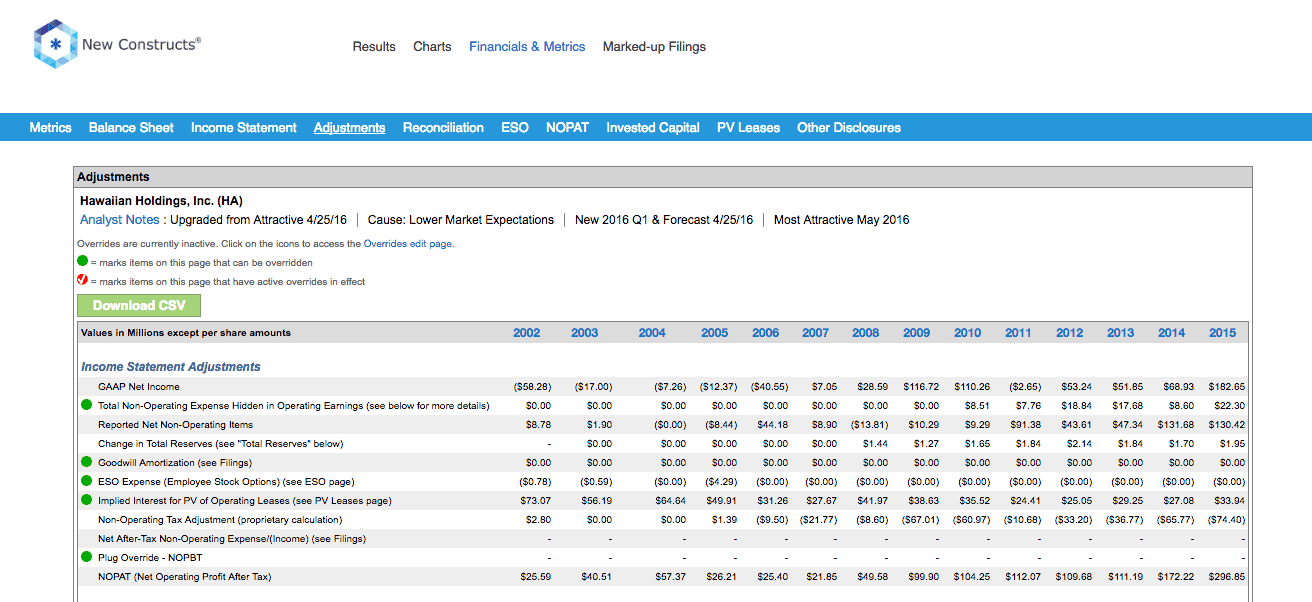
Task: Click green override dot for ESO Expense
Action: [x=86, y=482]
